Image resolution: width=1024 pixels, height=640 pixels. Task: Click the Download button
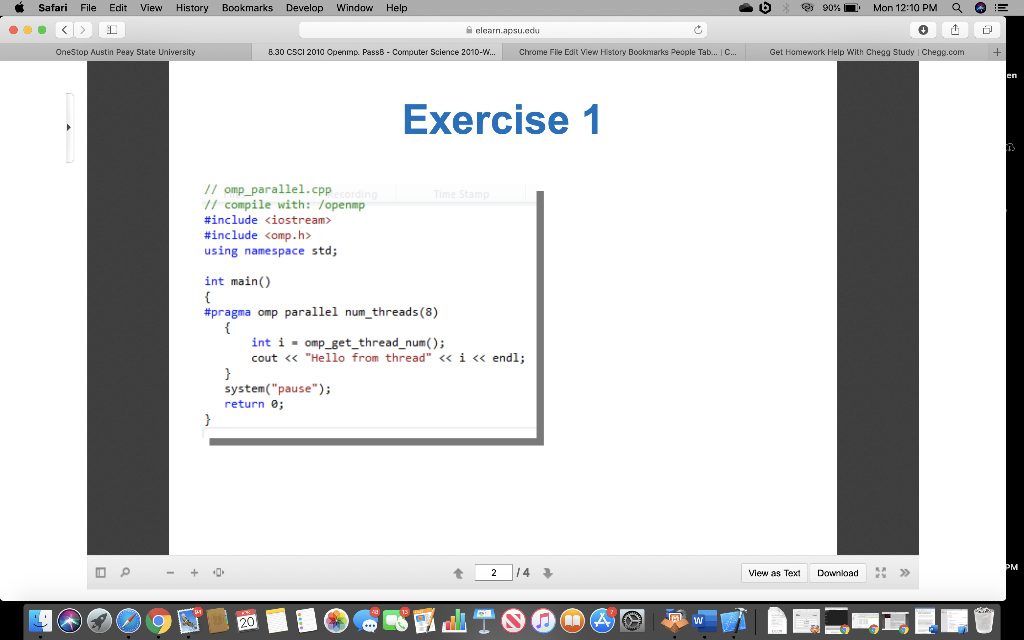click(838, 572)
